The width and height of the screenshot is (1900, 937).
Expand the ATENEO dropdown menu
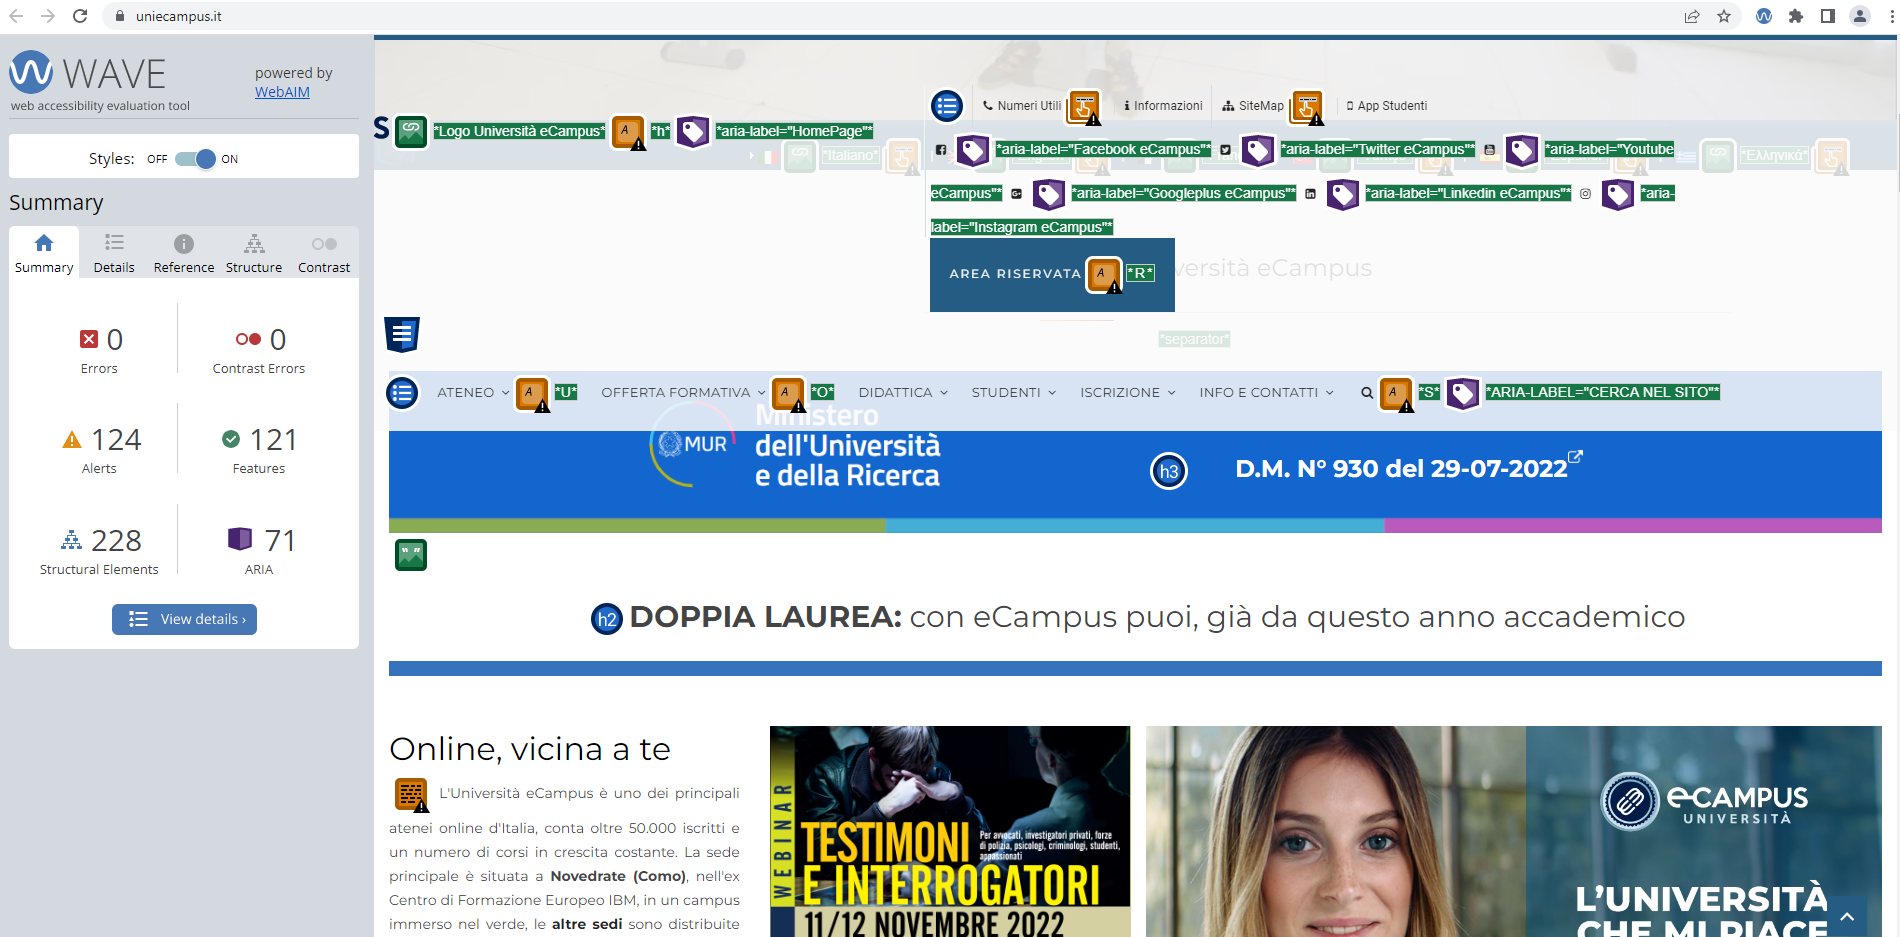point(472,393)
